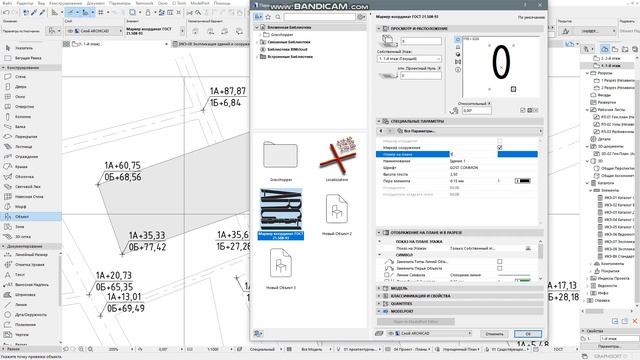Collapse 'Специальные параметры' section
640x360 pixels.
pos(379,121)
